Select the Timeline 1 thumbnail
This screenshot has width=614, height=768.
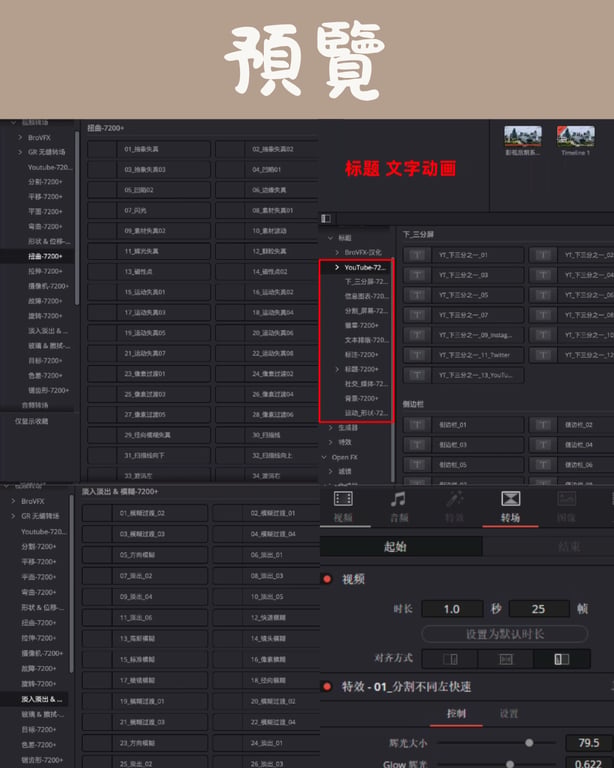click(575, 136)
